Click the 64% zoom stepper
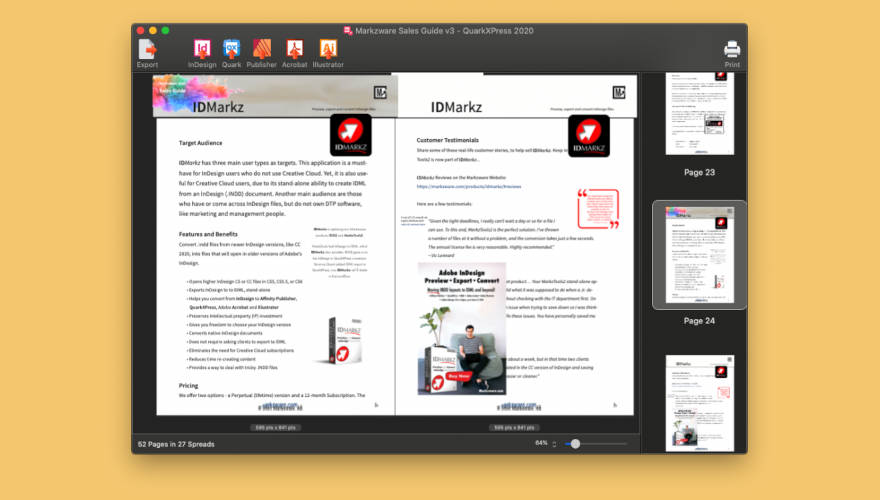The image size is (880, 500). (554, 444)
